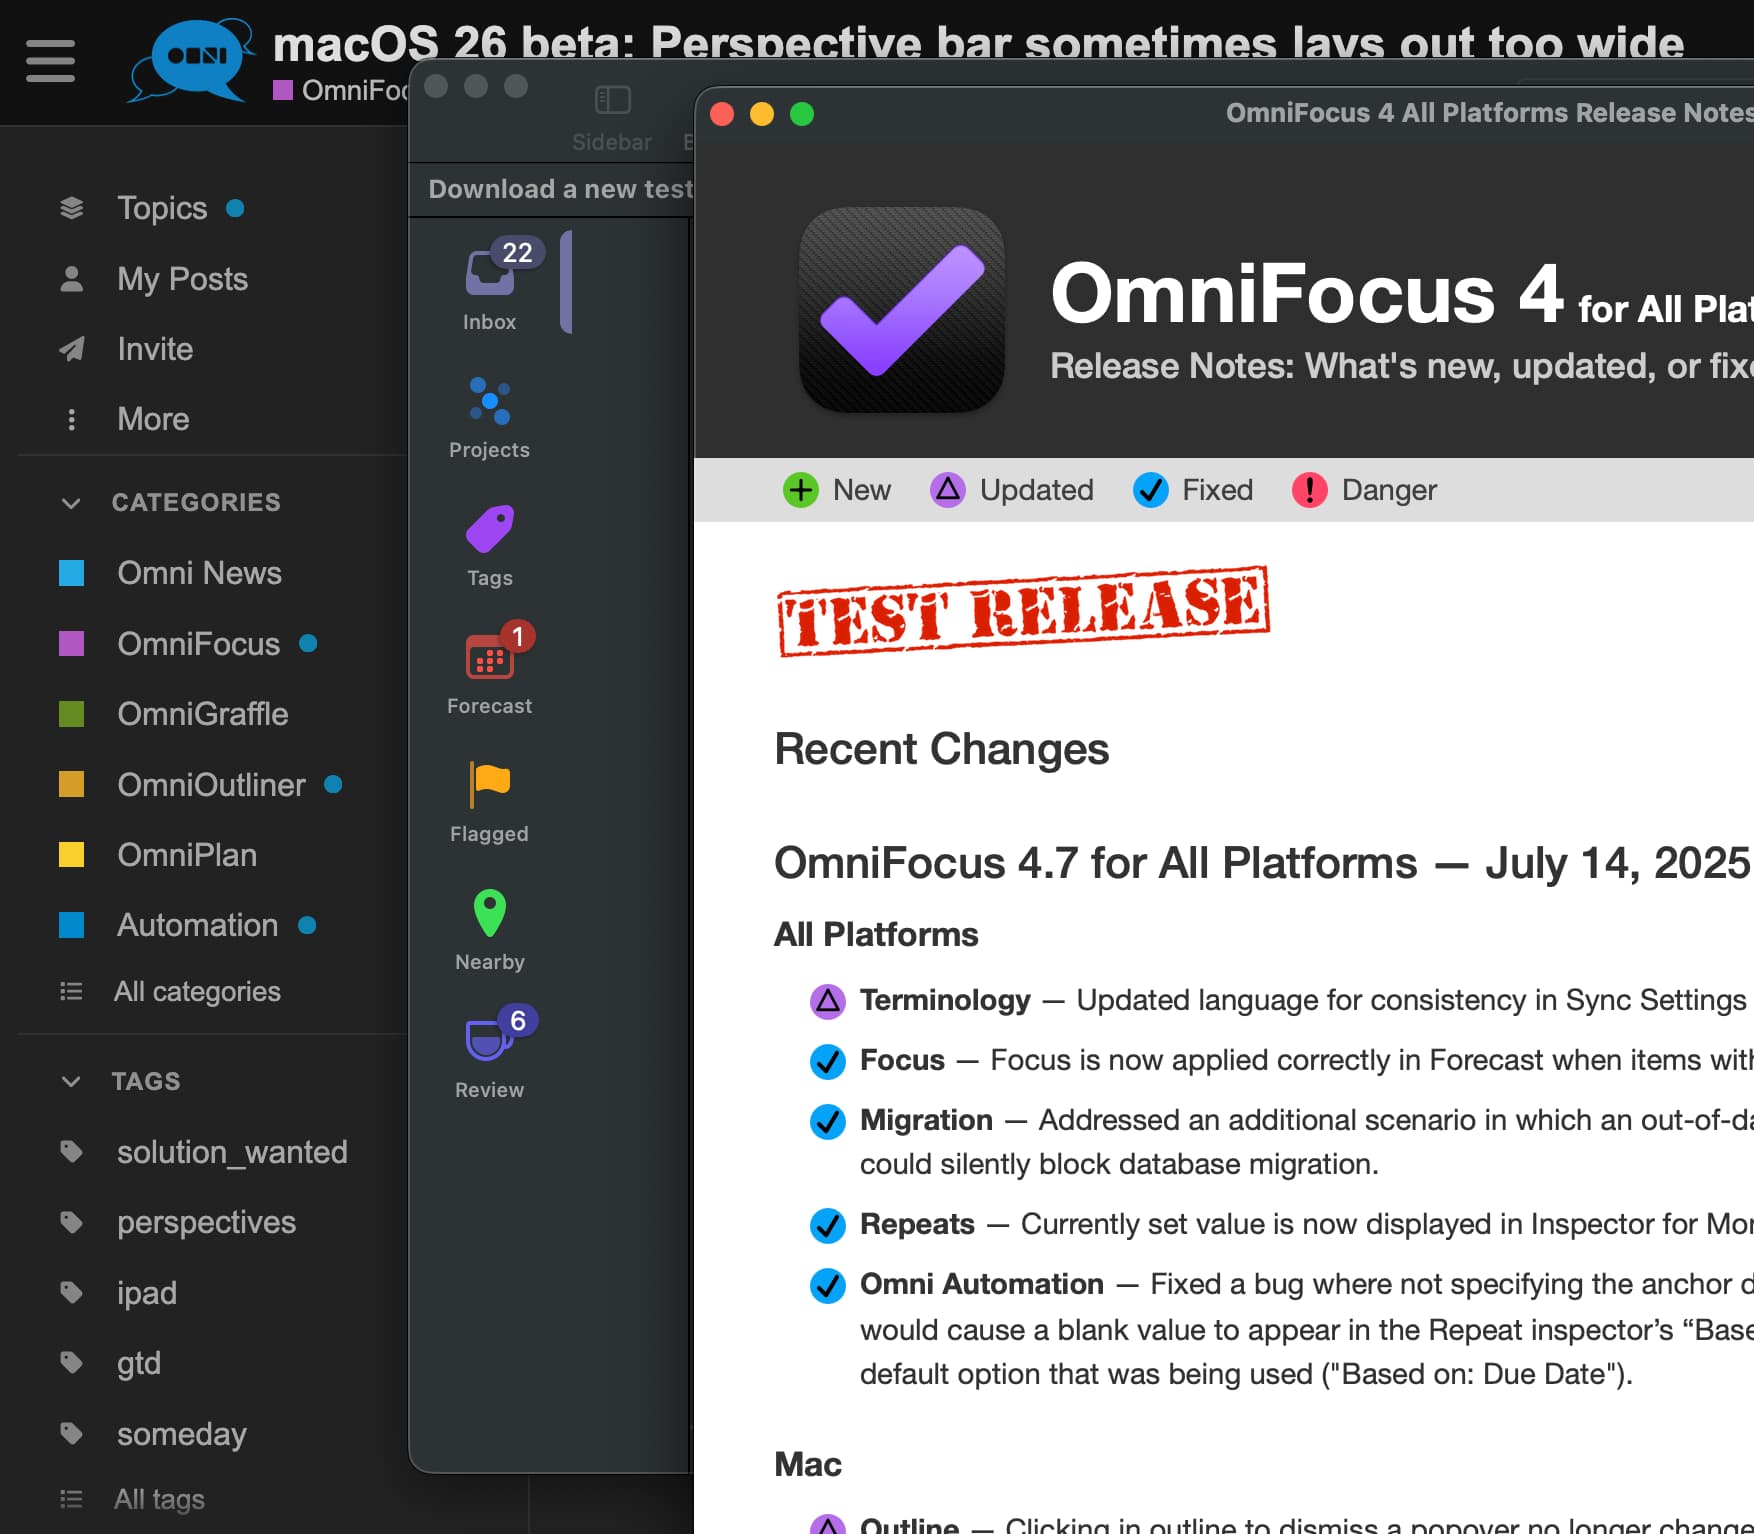Viewport: 1754px width, 1534px height.
Task: Click the Mac section heading
Action: tap(808, 1464)
